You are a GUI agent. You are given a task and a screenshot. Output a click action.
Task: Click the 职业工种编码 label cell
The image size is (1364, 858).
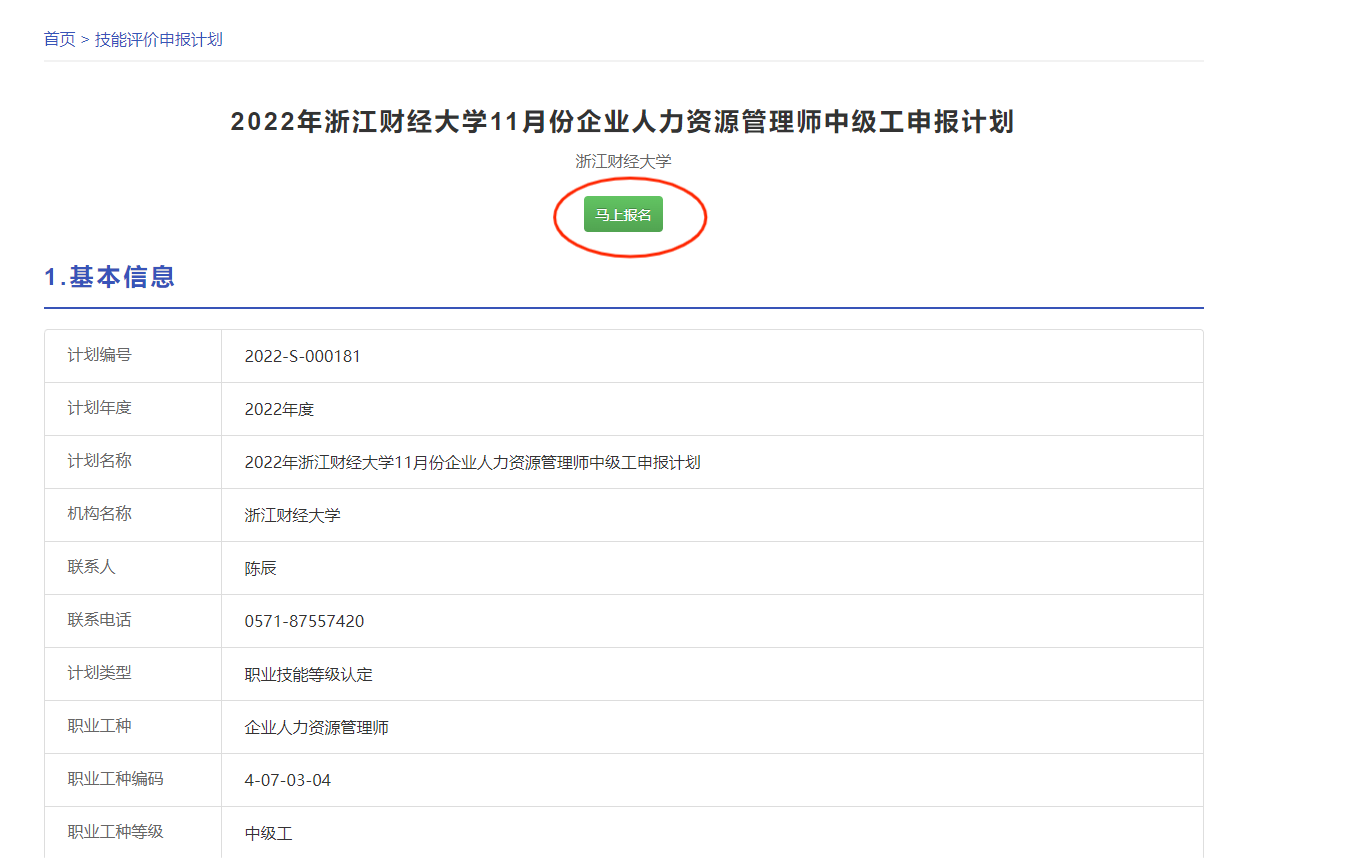[133, 780]
